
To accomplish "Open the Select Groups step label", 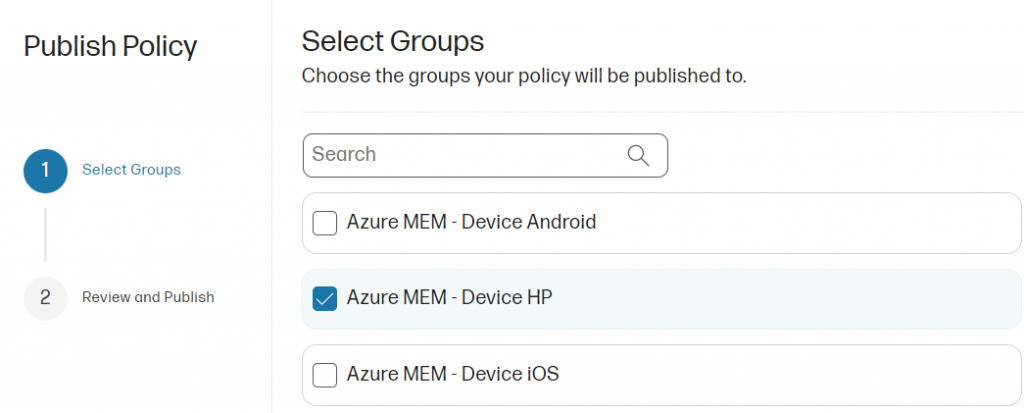I will (x=131, y=170).
